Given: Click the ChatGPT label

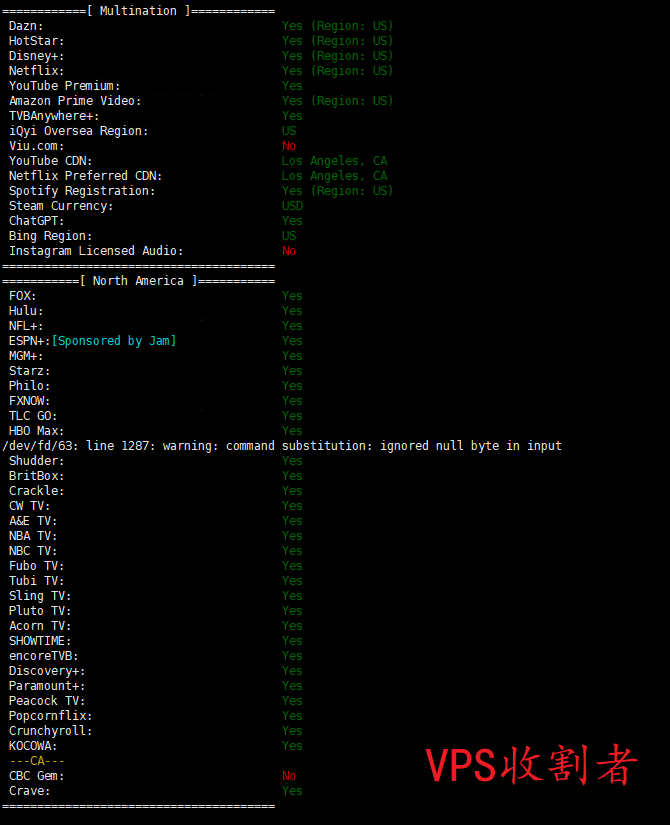Looking at the screenshot, I should [37, 221].
